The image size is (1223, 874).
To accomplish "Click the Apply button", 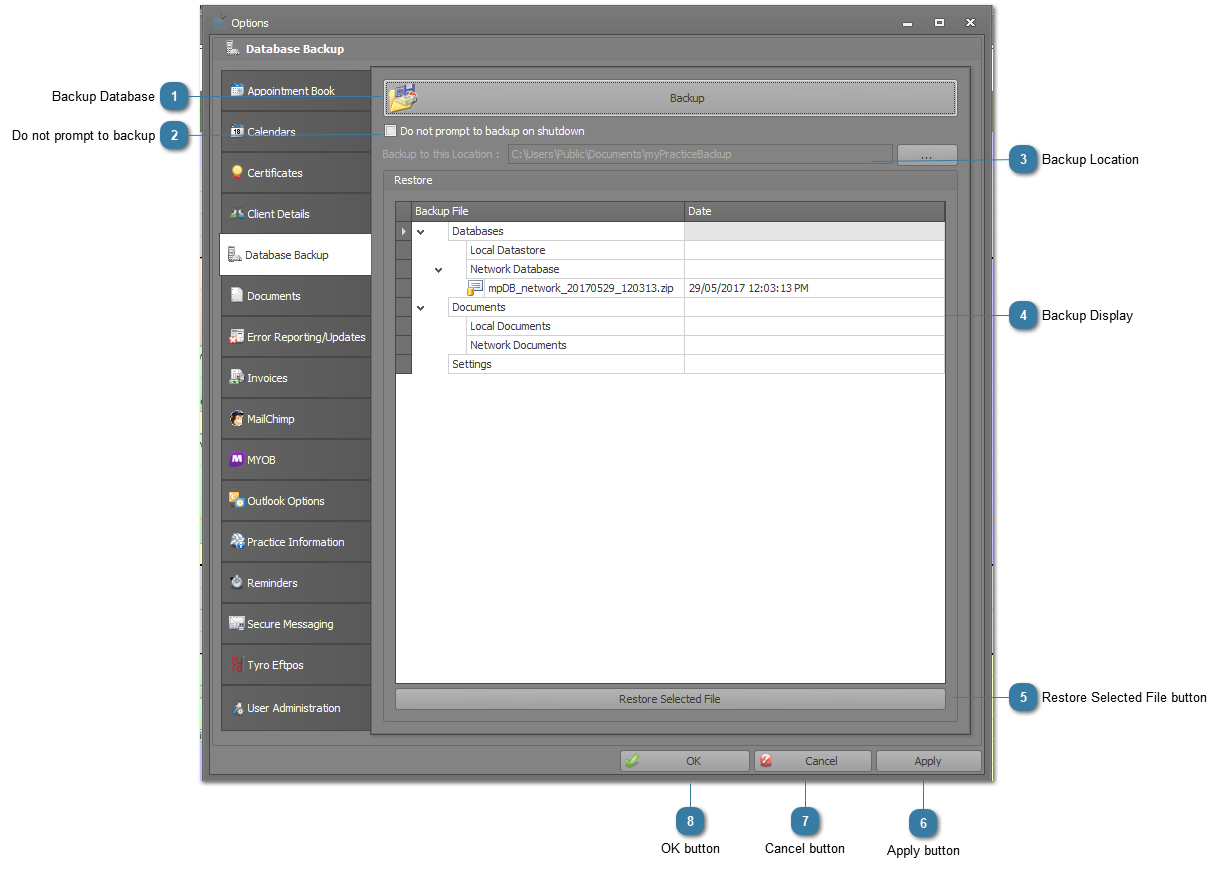I will (x=928, y=761).
